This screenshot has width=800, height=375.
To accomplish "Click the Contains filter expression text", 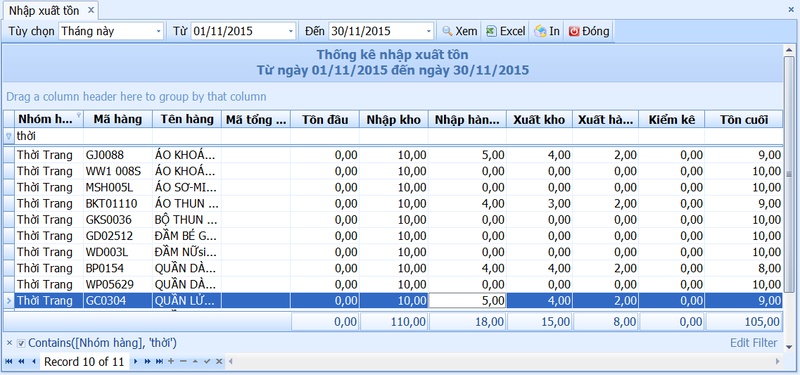I will pyautogui.click(x=103, y=343).
